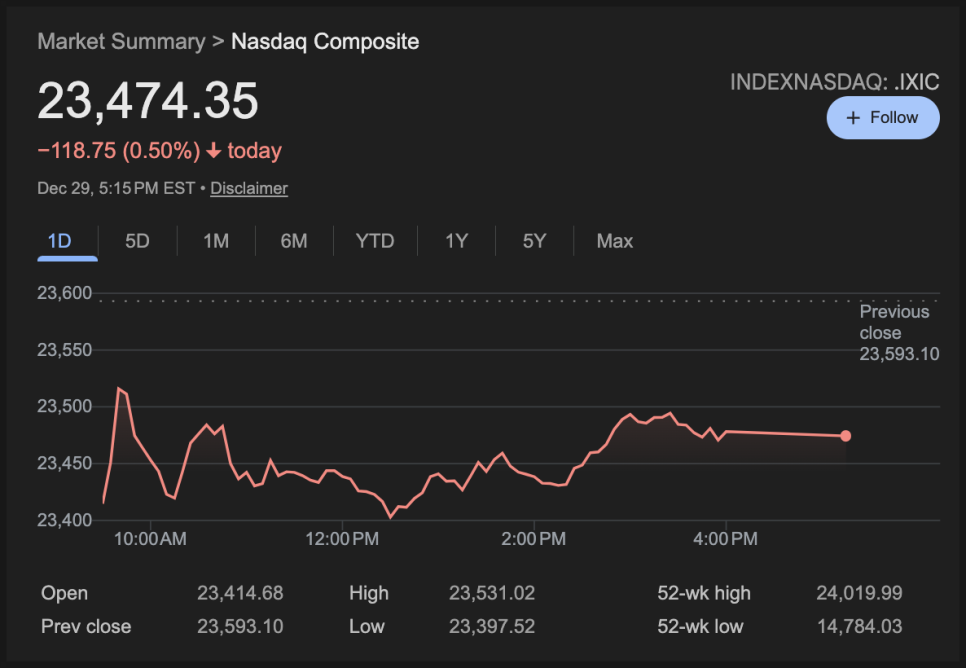Viewport: 966px width, 668px height.
Task: Switch chart to 1Y range
Action: coord(456,241)
